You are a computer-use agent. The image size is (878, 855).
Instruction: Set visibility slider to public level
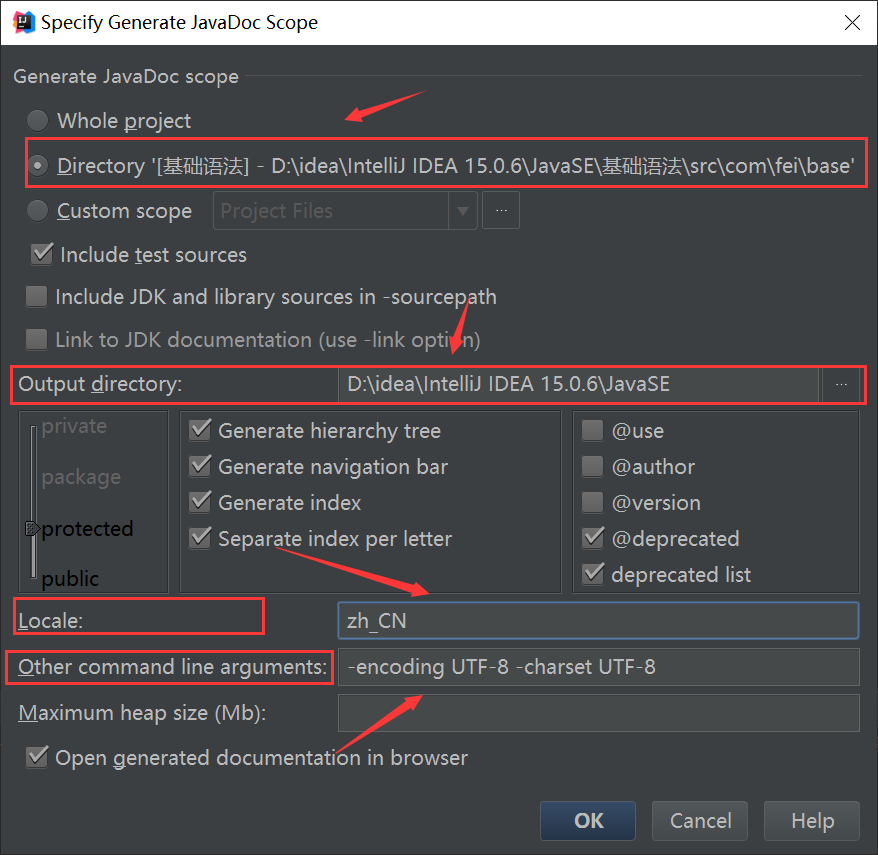click(70, 578)
